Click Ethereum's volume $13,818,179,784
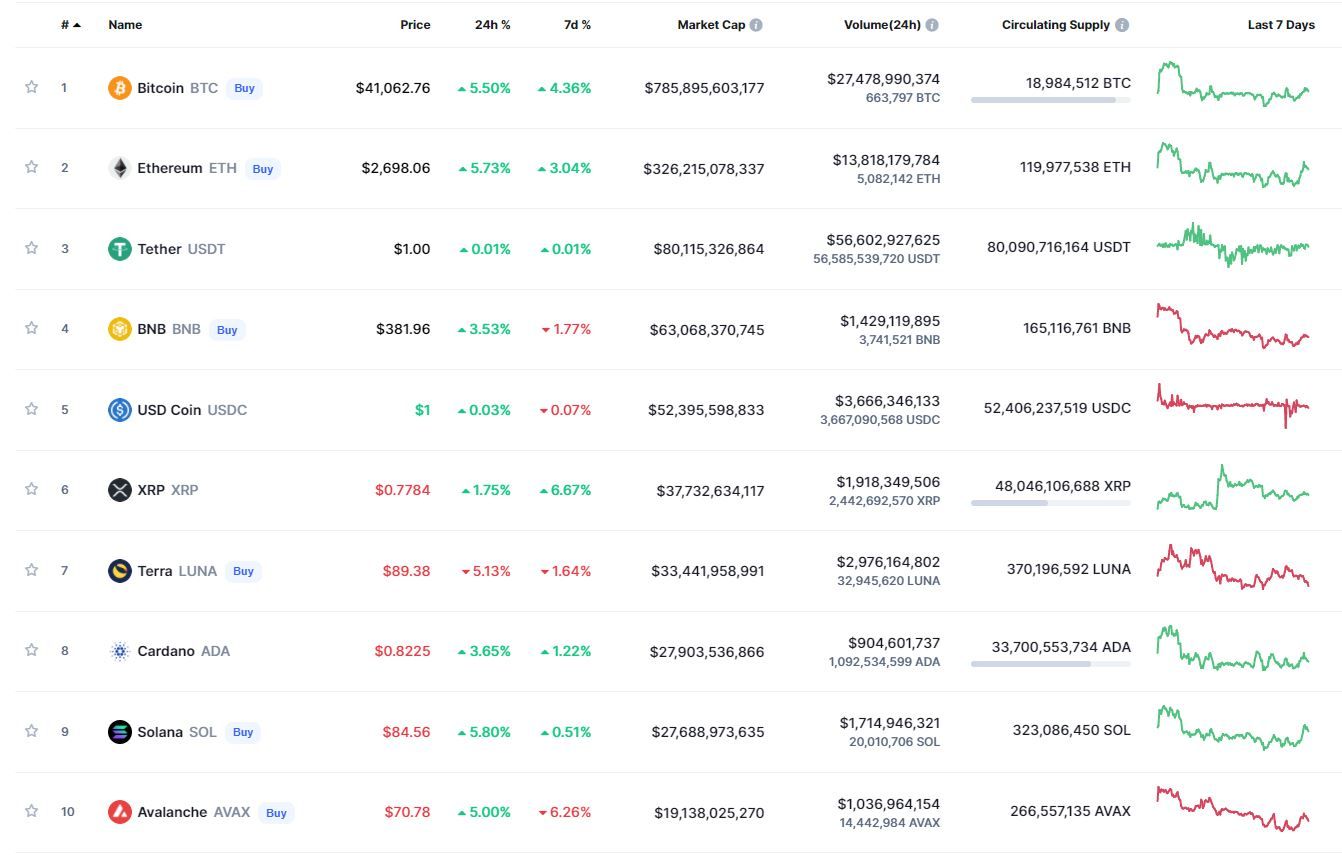Image resolution: width=1342 pixels, height=855 pixels. pyautogui.click(x=886, y=160)
